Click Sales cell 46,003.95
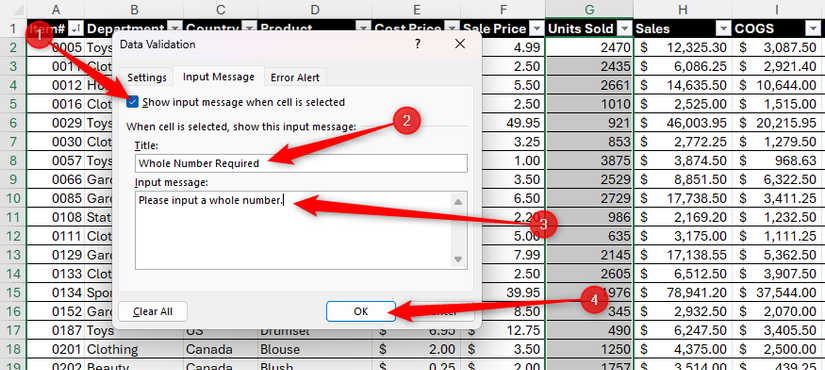Viewport: 825px width, 370px height. click(x=683, y=123)
